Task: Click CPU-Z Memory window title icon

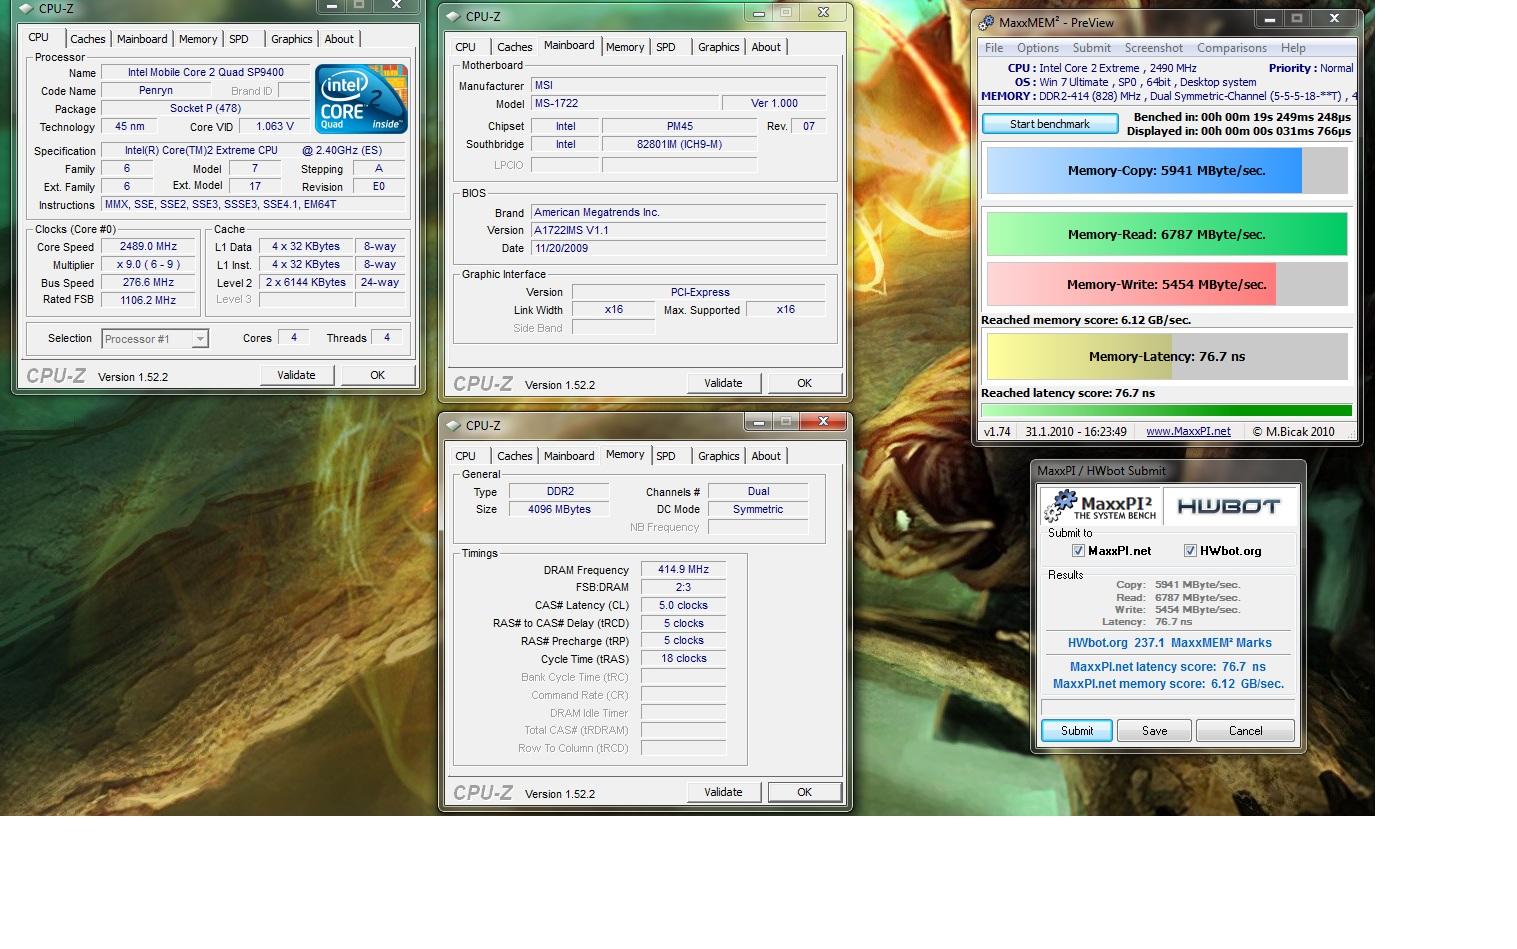Action: point(453,426)
